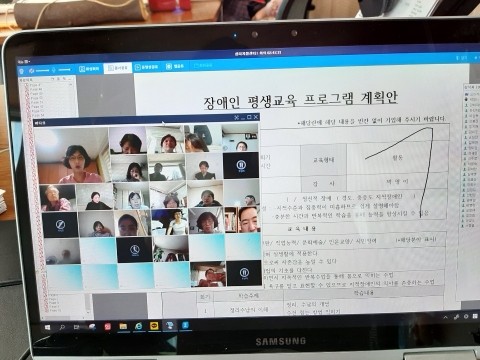Open the taskbar search magnifier icon

pos(62,328)
